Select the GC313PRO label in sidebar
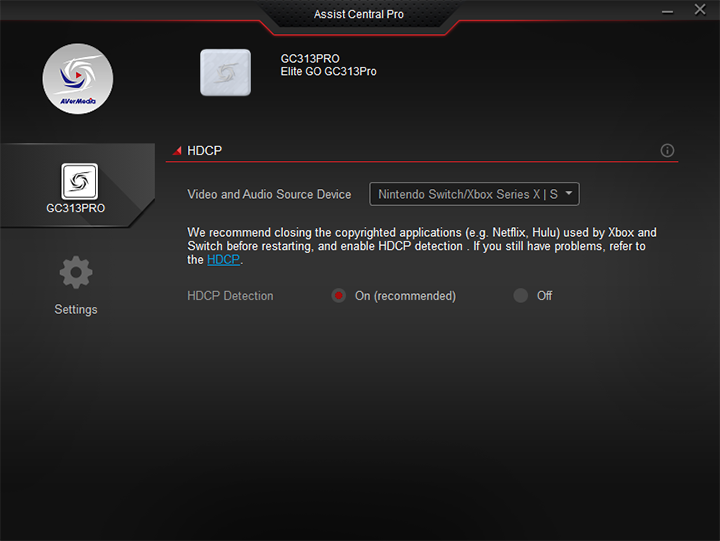Image resolution: width=720 pixels, height=541 pixels. tap(76, 209)
